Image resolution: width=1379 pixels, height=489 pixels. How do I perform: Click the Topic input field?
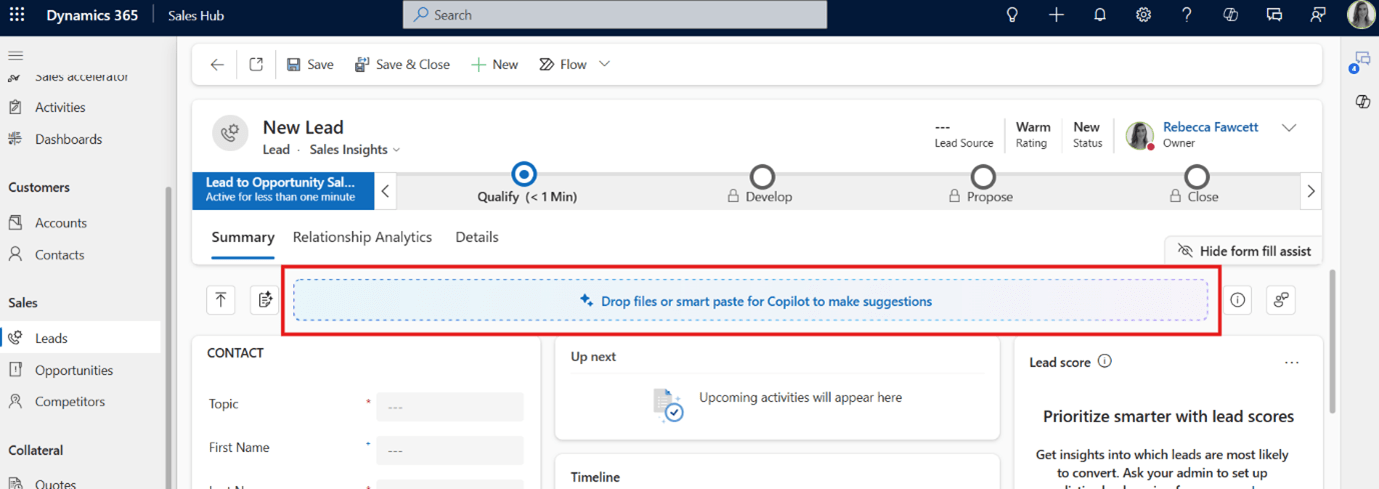click(450, 407)
